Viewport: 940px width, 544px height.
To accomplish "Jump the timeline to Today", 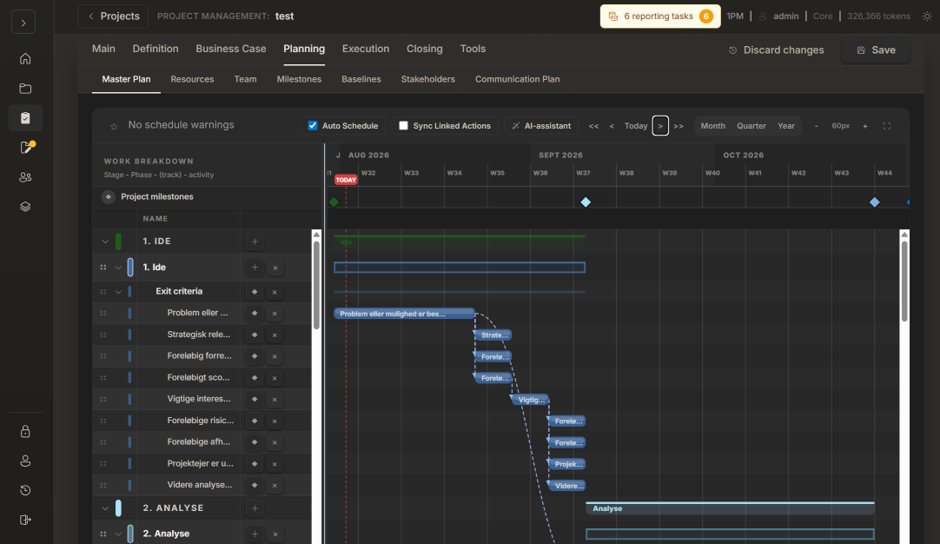I will [x=635, y=126].
